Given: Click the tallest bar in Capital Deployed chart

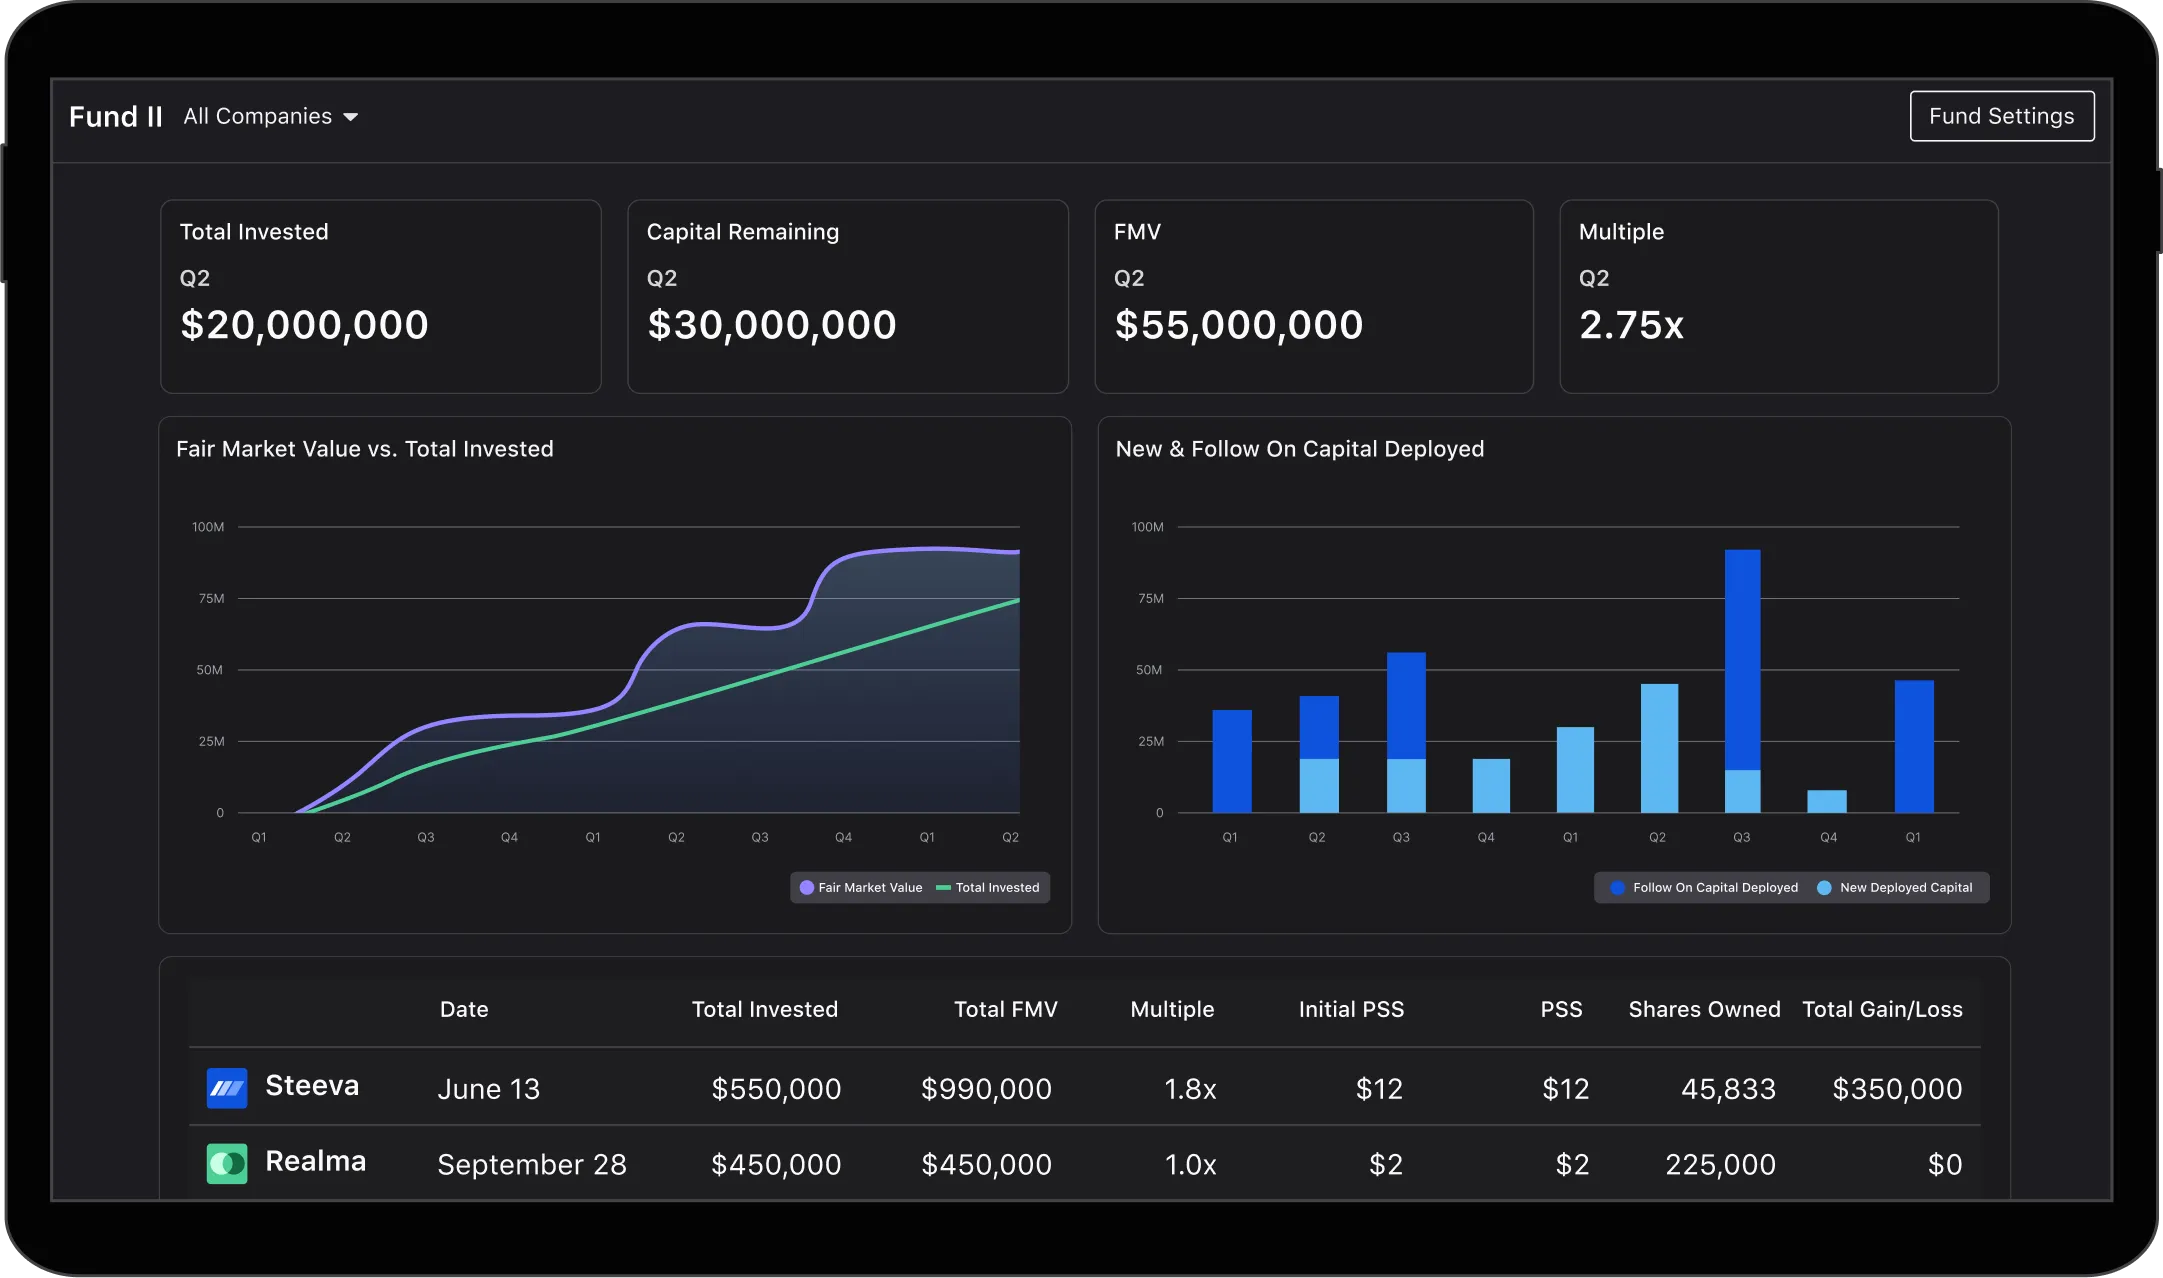Looking at the screenshot, I should coord(1742,681).
